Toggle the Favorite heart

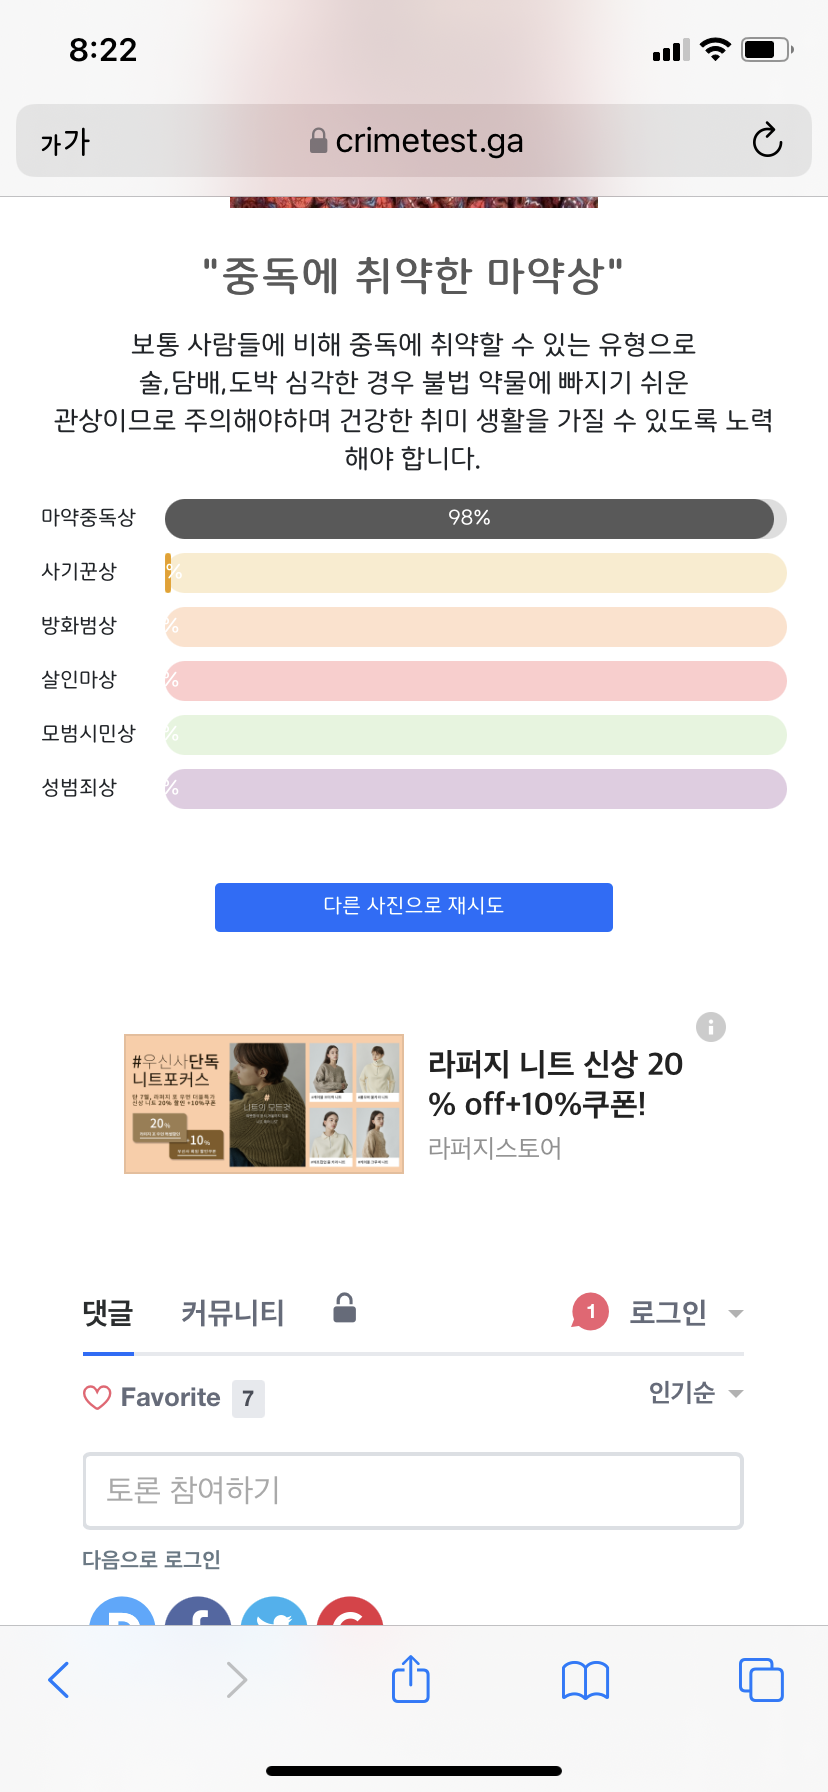click(97, 1397)
